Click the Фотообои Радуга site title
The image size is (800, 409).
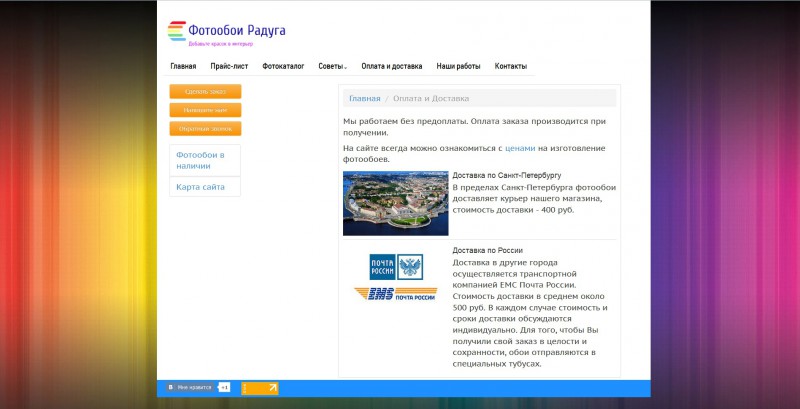(237, 30)
